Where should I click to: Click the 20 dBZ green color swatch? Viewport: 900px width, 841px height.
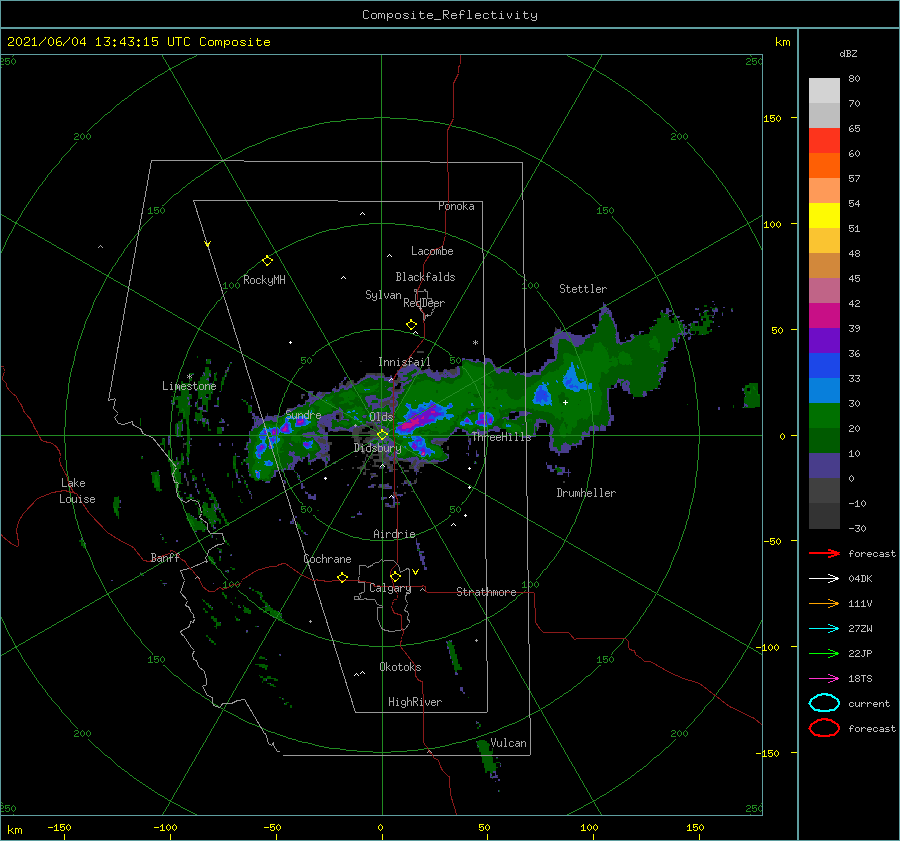pos(824,415)
